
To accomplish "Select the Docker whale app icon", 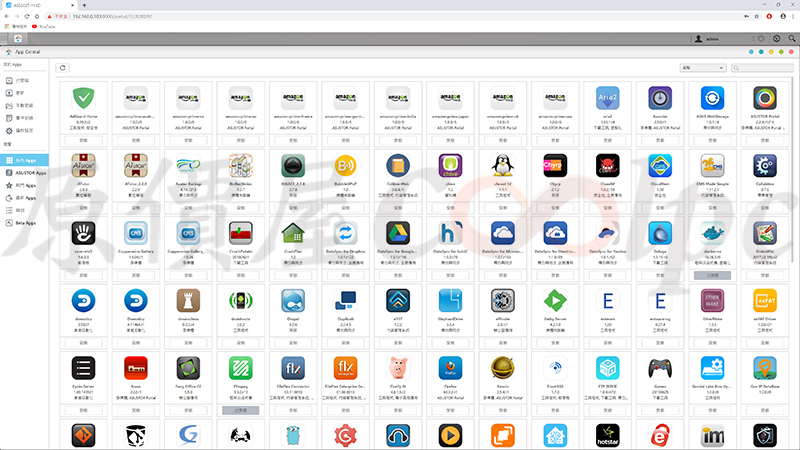I will (x=712, y=233).
